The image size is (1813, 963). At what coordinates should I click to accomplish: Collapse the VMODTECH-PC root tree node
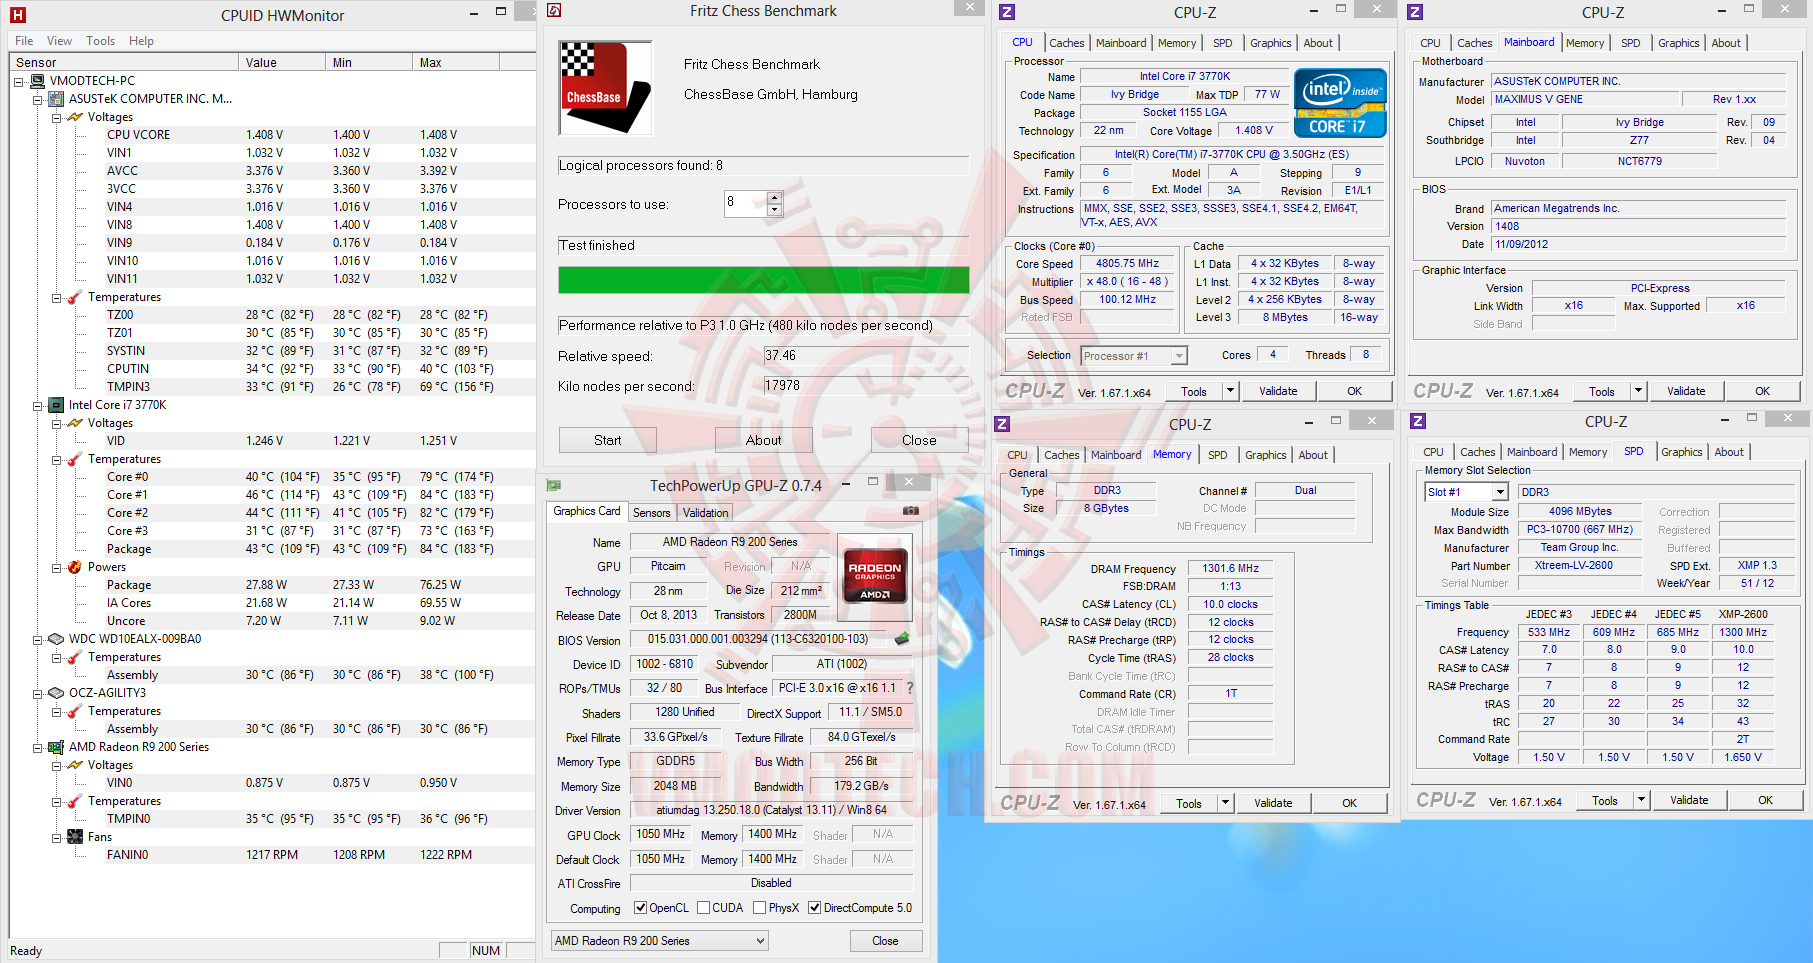point(19,81)
